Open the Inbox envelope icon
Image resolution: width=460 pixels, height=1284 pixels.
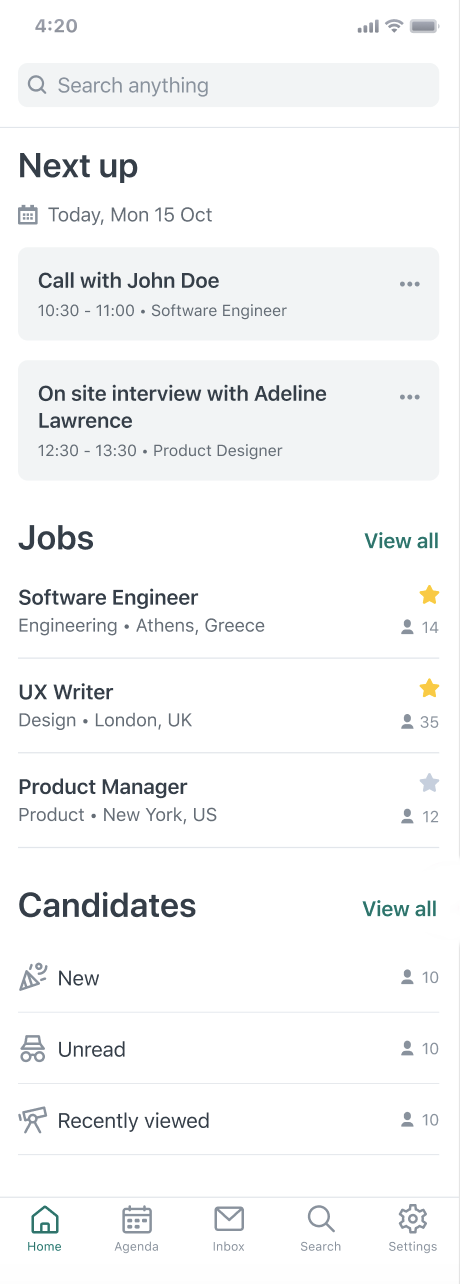pos(229,1219)
